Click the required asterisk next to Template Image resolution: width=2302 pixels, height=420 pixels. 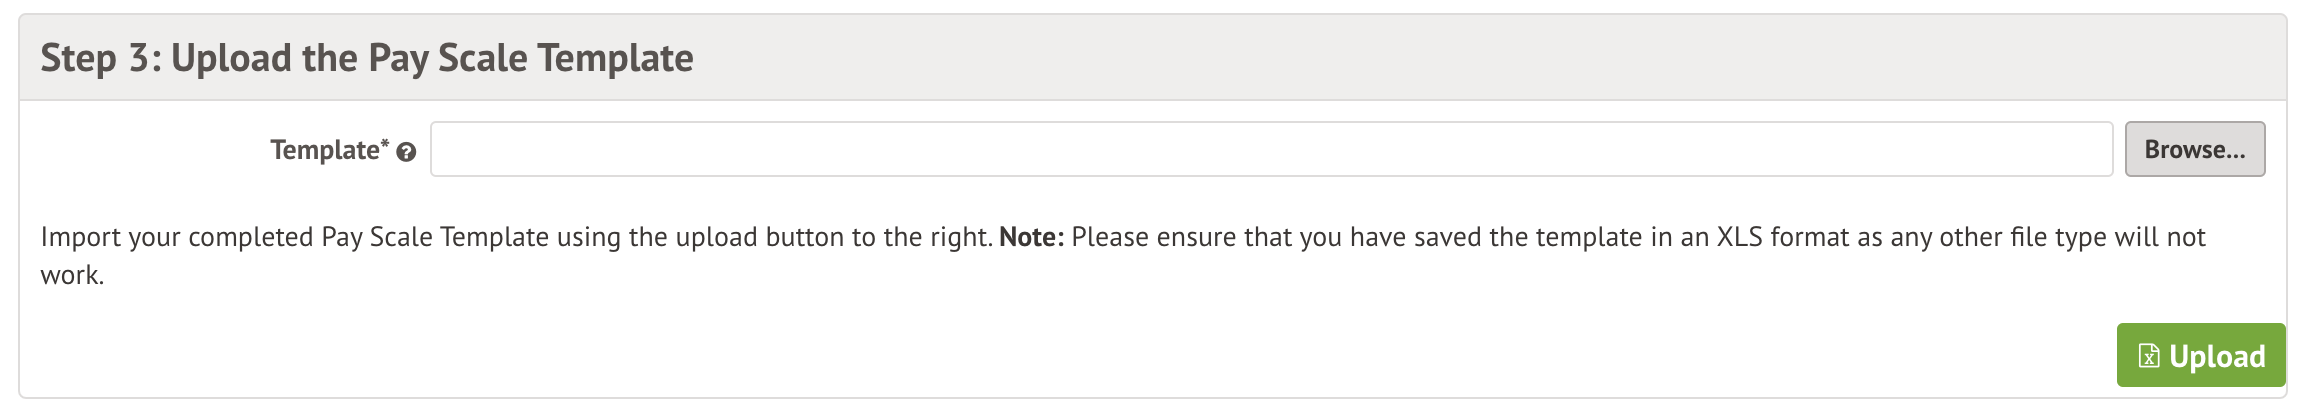(x=385, y=144)
